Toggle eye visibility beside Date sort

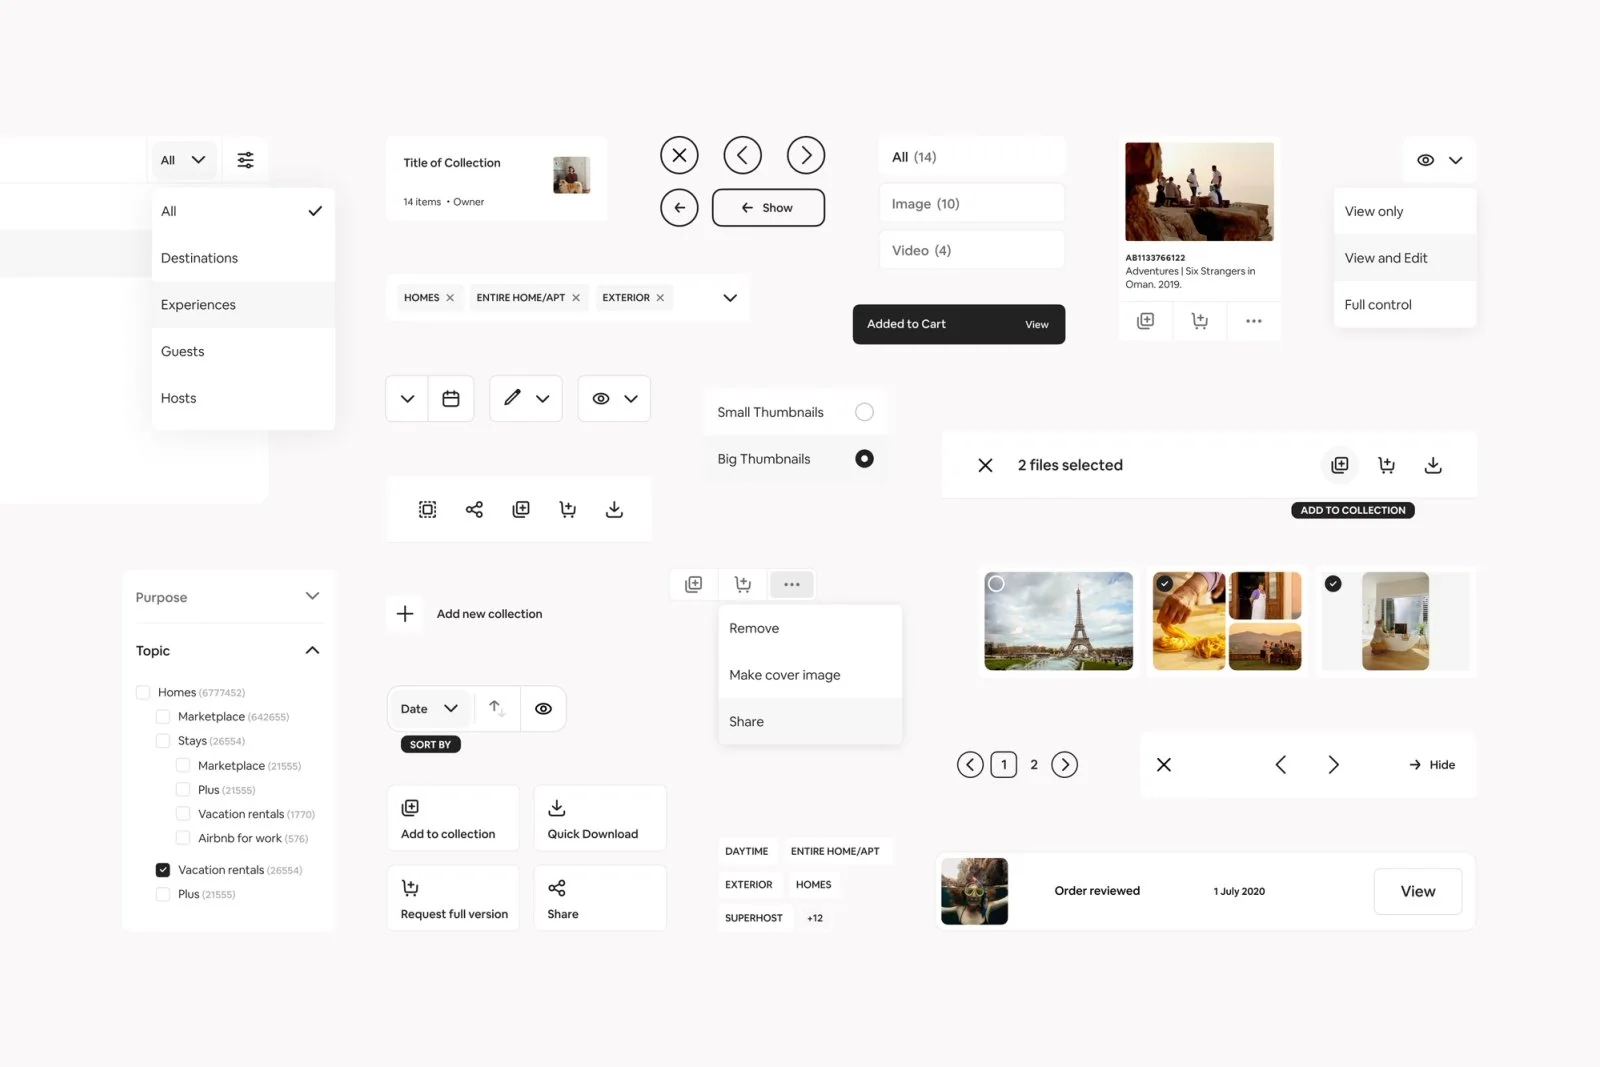[x=543, y=708]
